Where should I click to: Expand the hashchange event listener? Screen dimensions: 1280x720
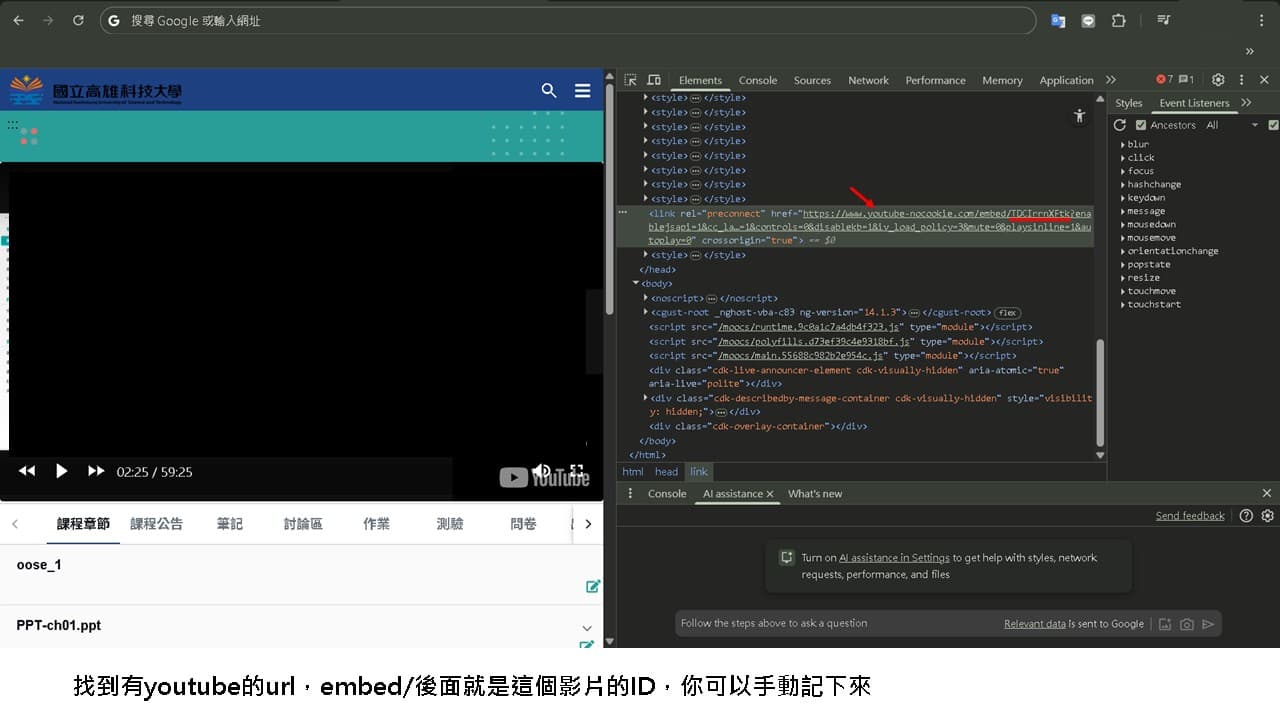pyautogui.click(x=1123, y=185)
